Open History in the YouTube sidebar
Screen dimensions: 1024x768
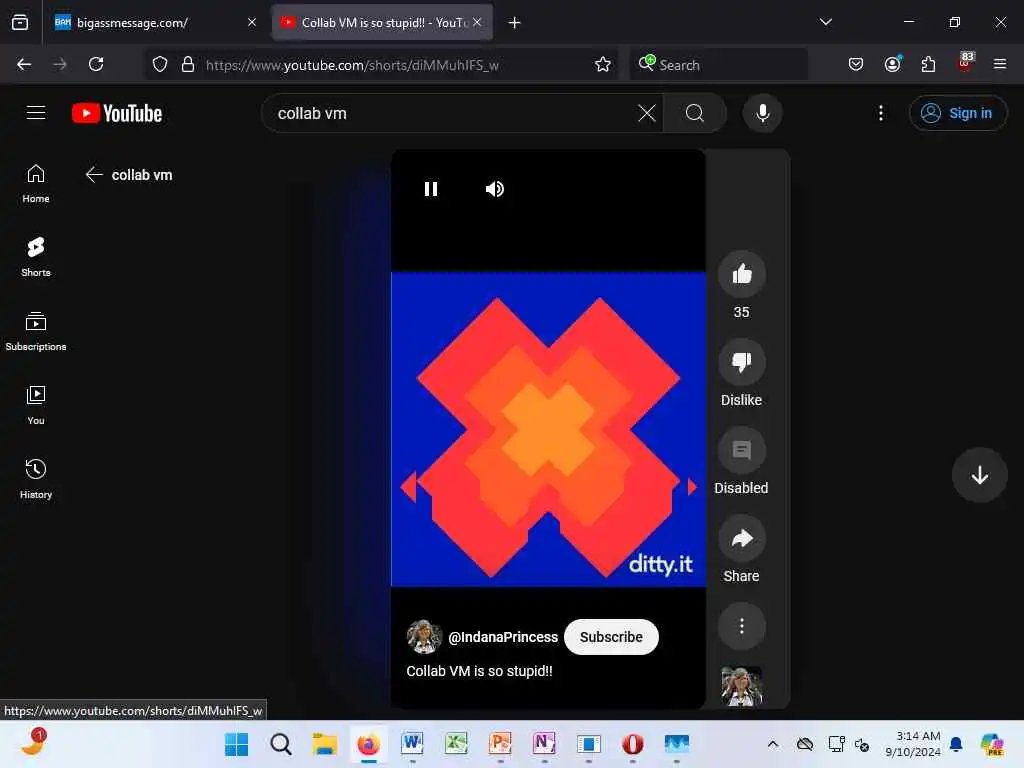[x=36, y=479]
